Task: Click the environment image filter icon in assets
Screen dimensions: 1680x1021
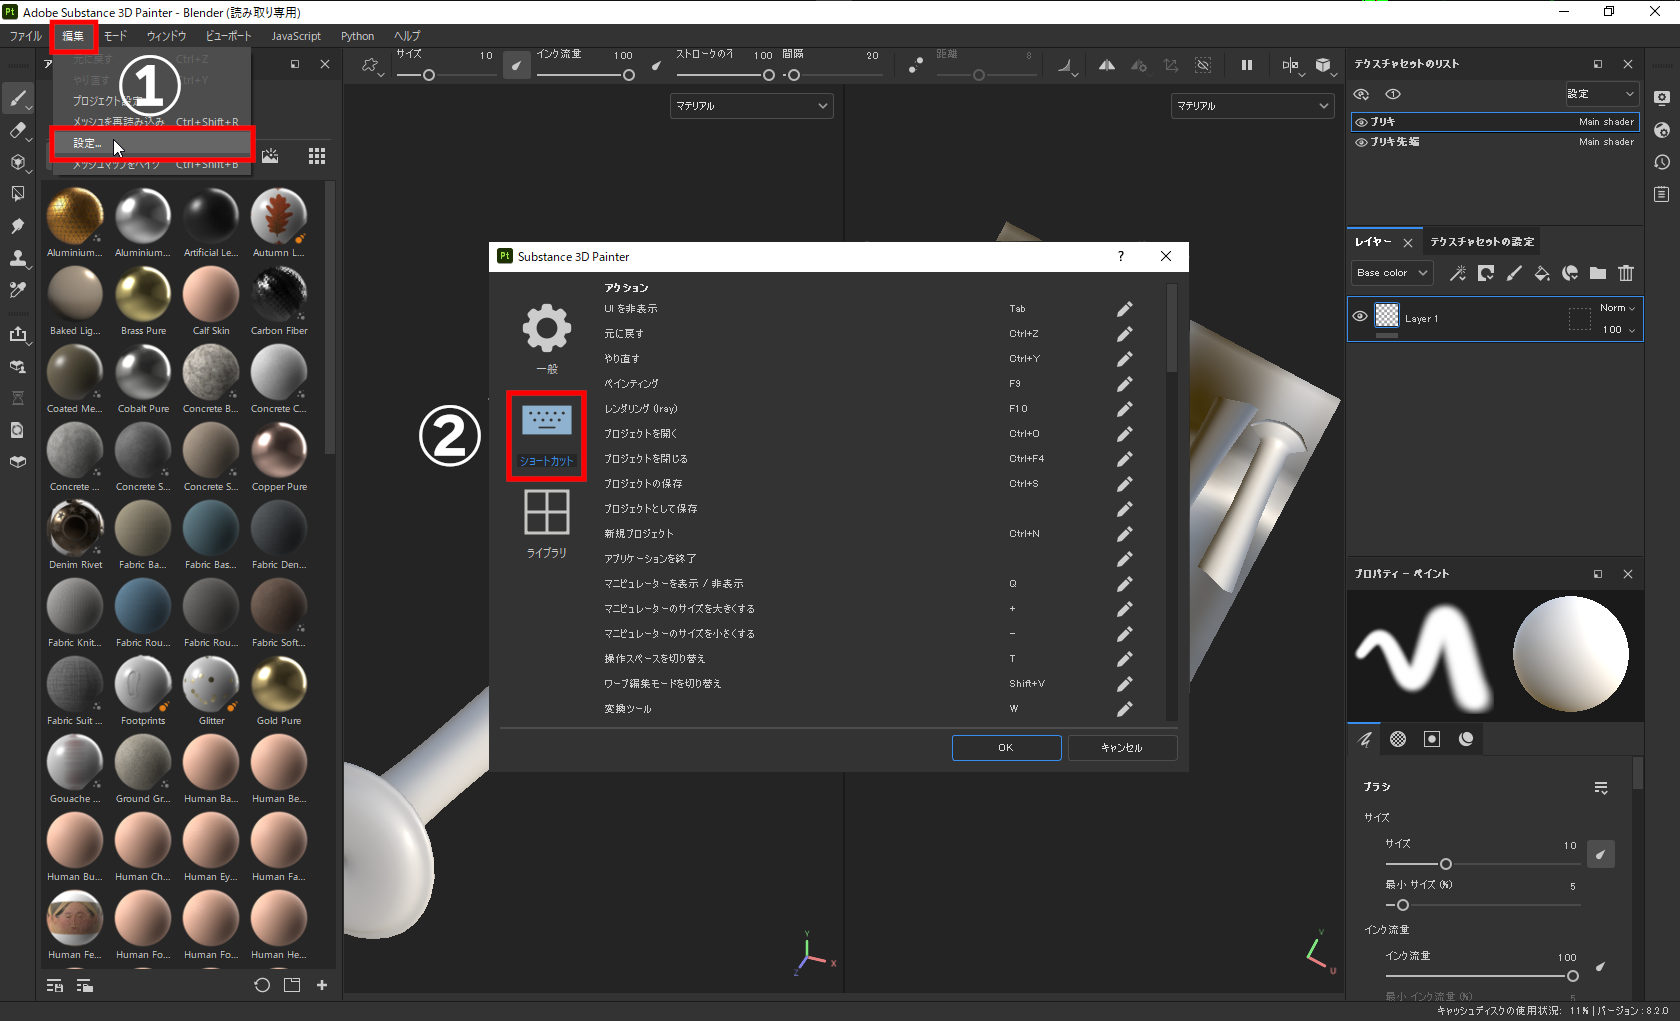Action: point(270,156)
